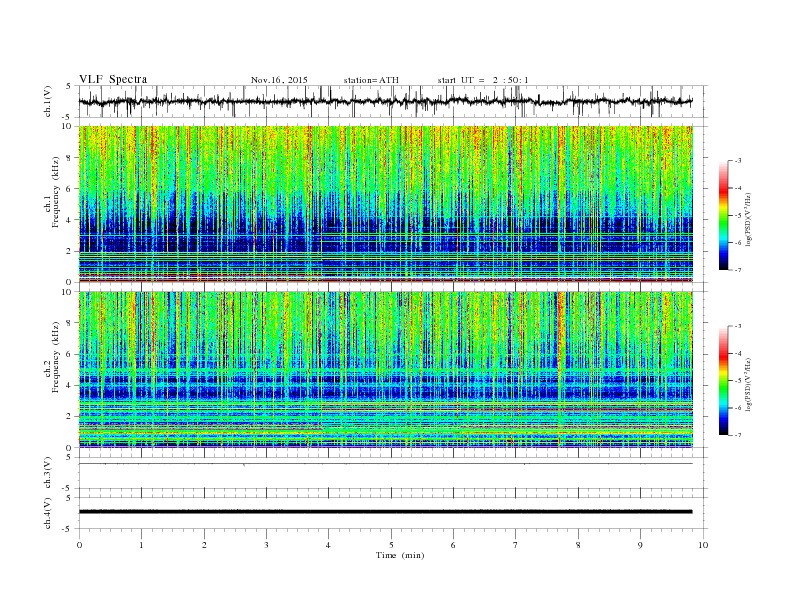Click the 'ch.3(V)' axis label
Viewport: 792px width, 612px height.
point(48,475)
